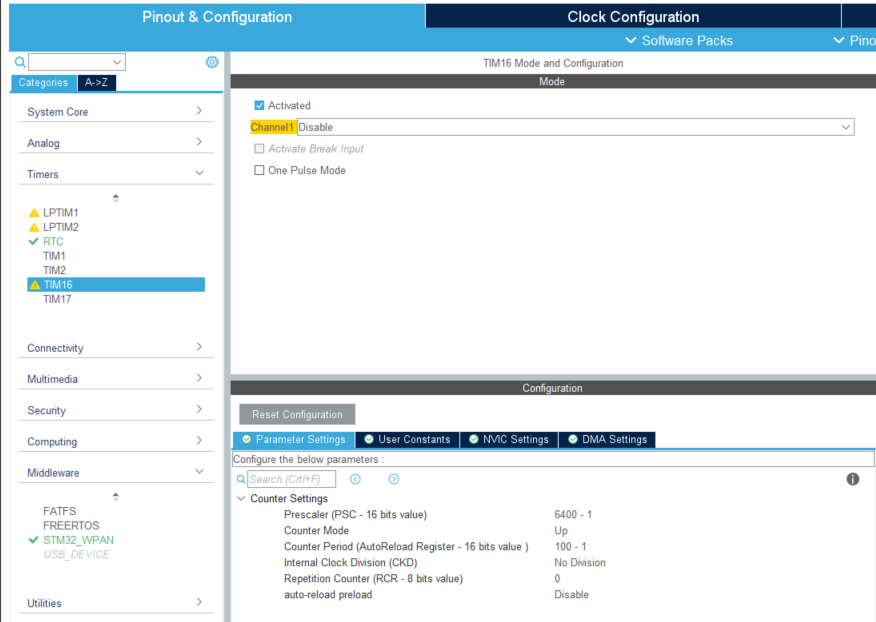Open the settings gear in categories panel
The image size is (876, 622).
click(x=212, y=62)
